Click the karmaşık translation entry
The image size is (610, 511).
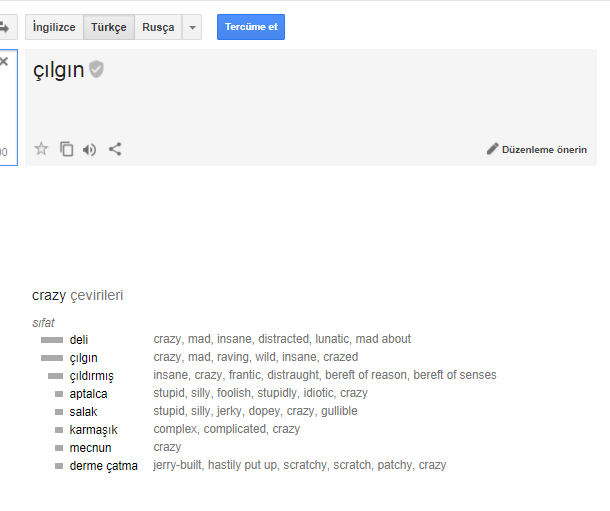click(93, 430)
